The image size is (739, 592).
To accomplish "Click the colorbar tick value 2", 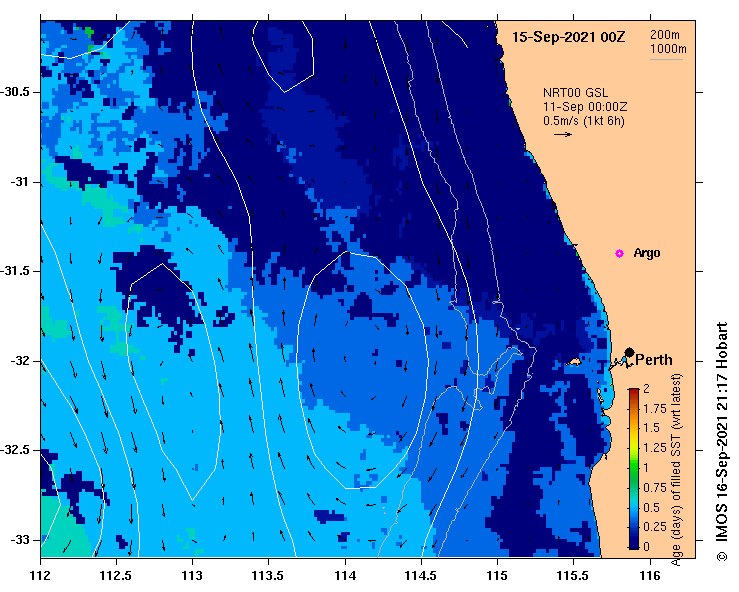I will point(646,389).
